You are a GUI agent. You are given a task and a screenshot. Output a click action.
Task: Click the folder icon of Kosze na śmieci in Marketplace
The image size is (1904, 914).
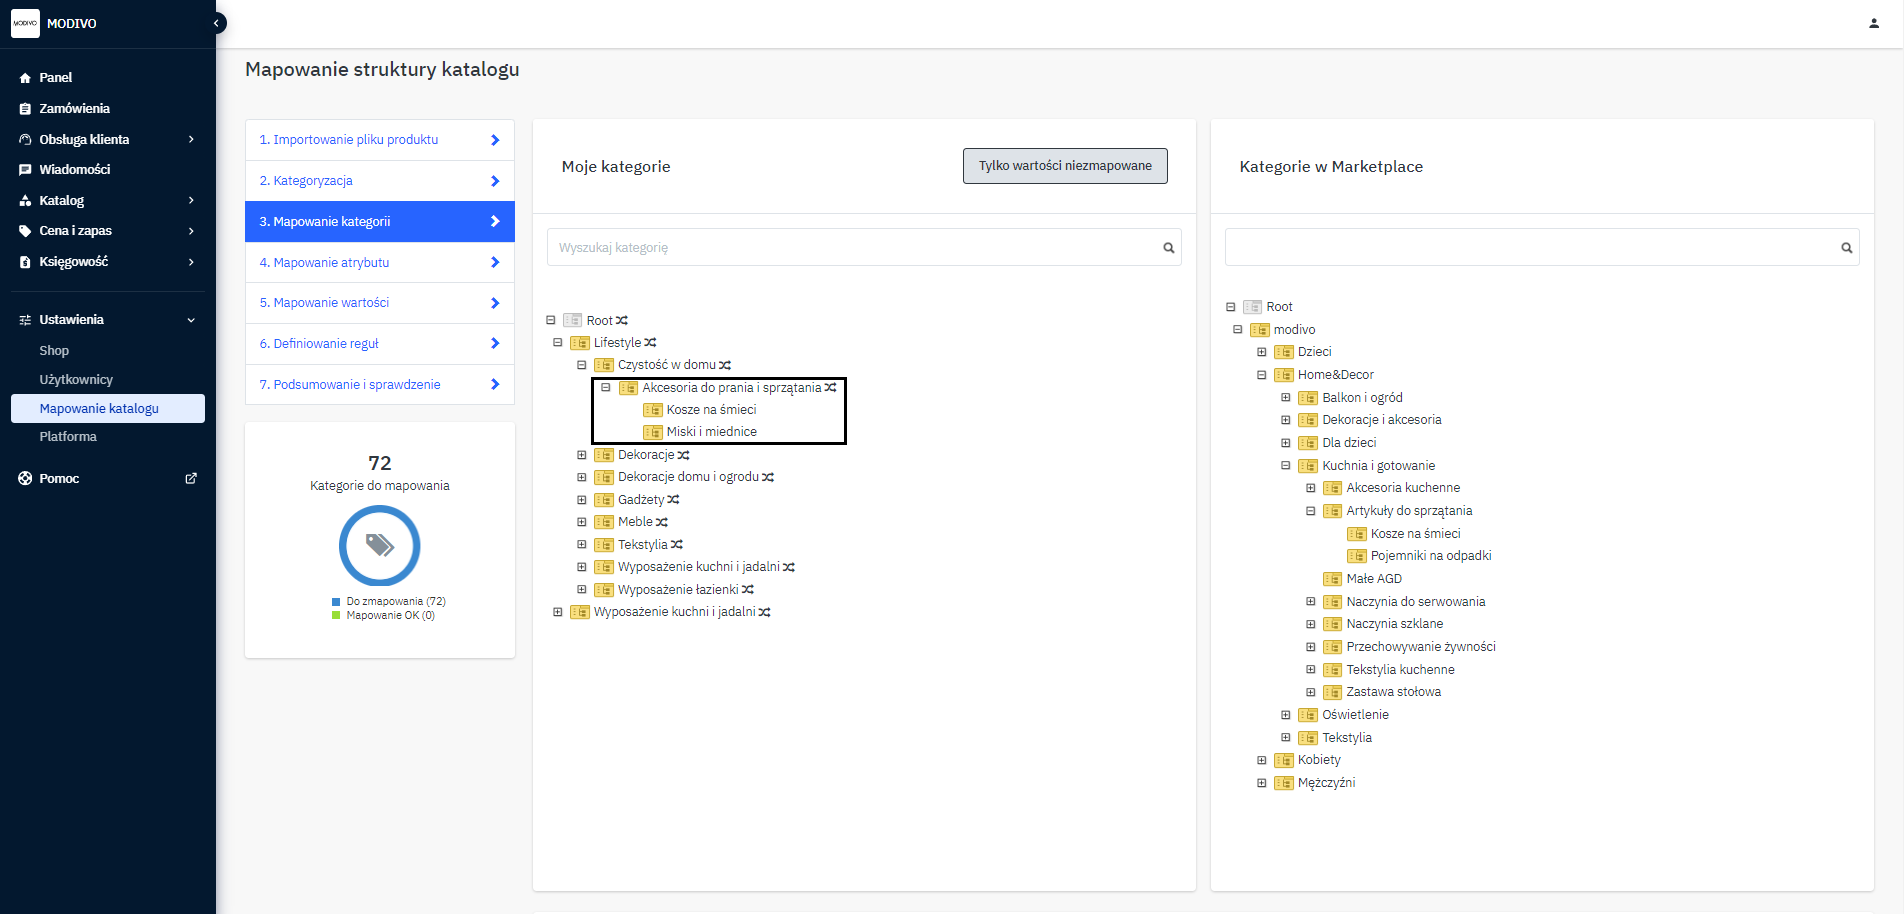coord(1356,534)
